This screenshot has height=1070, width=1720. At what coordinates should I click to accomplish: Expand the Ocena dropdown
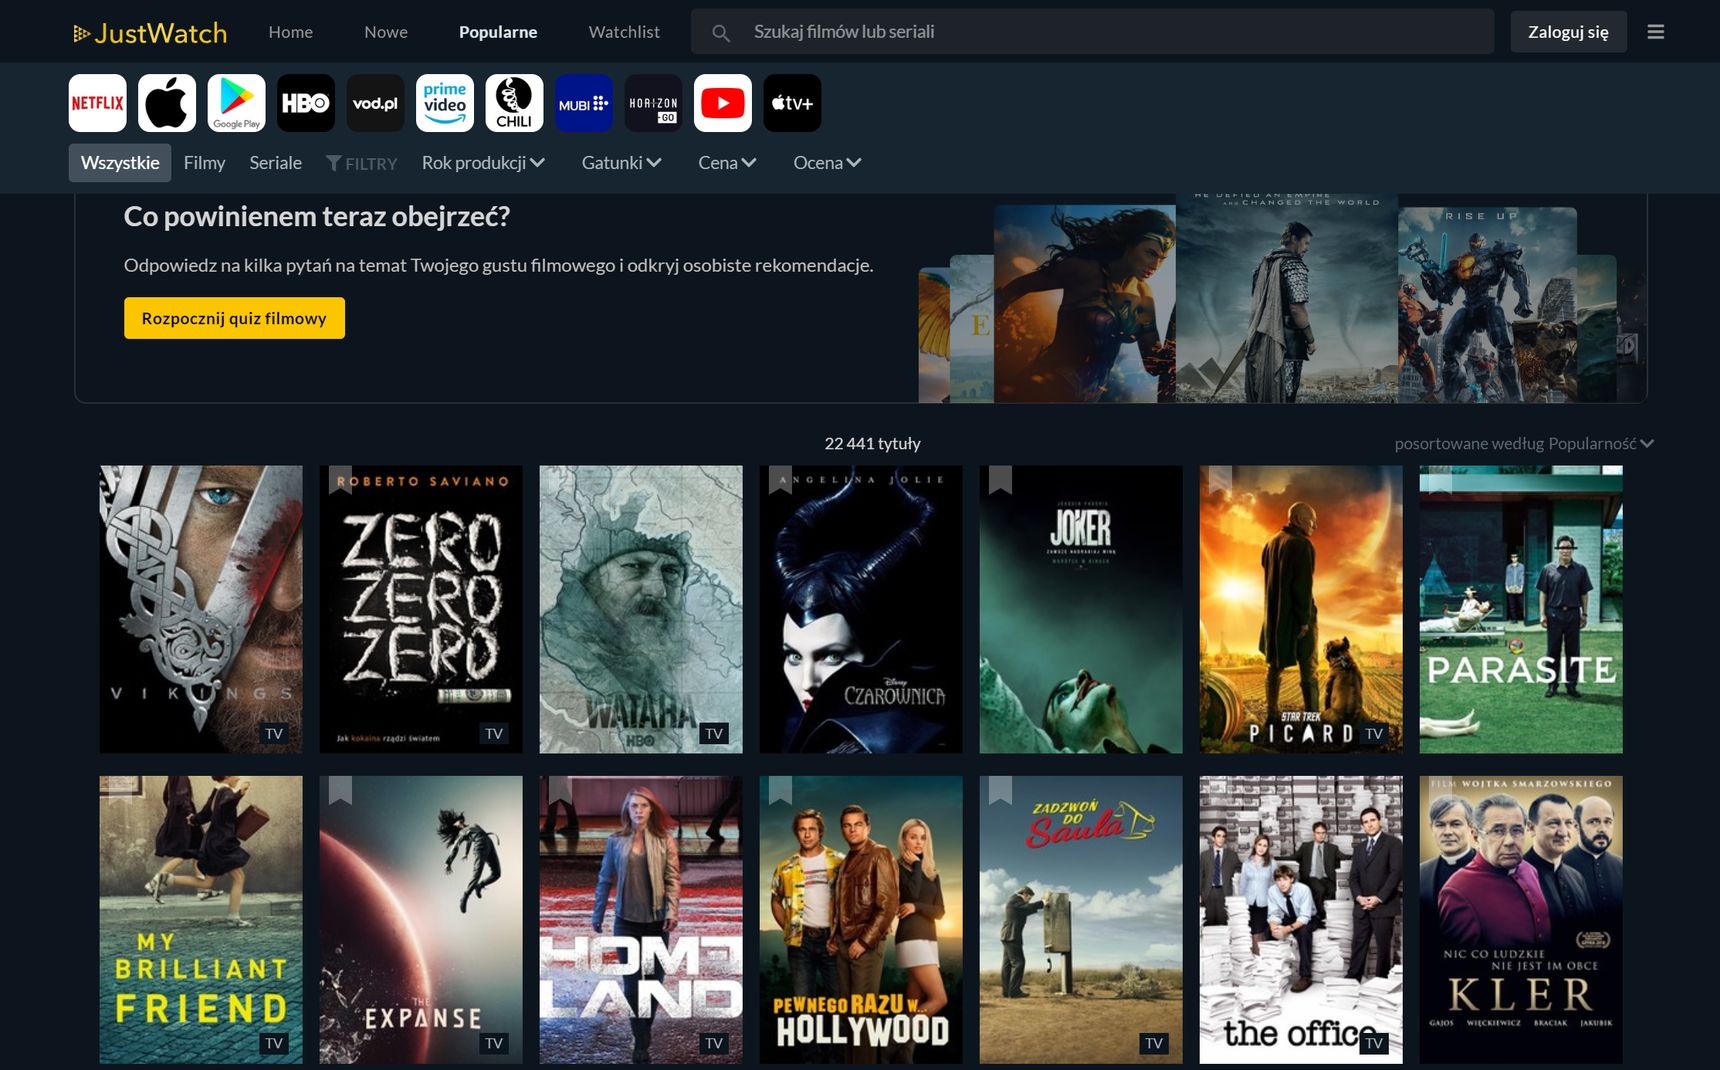[827, 163]
